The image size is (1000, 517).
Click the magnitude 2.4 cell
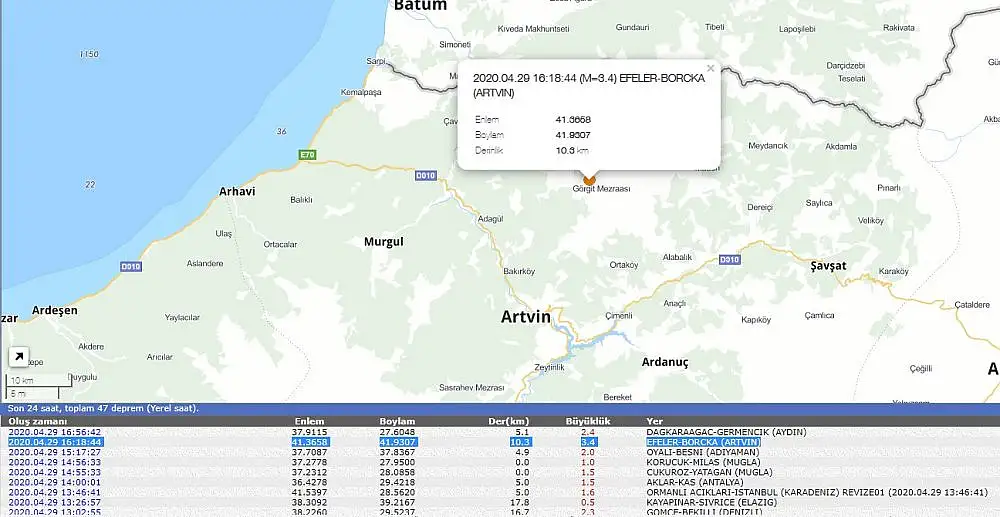point(588,432)
